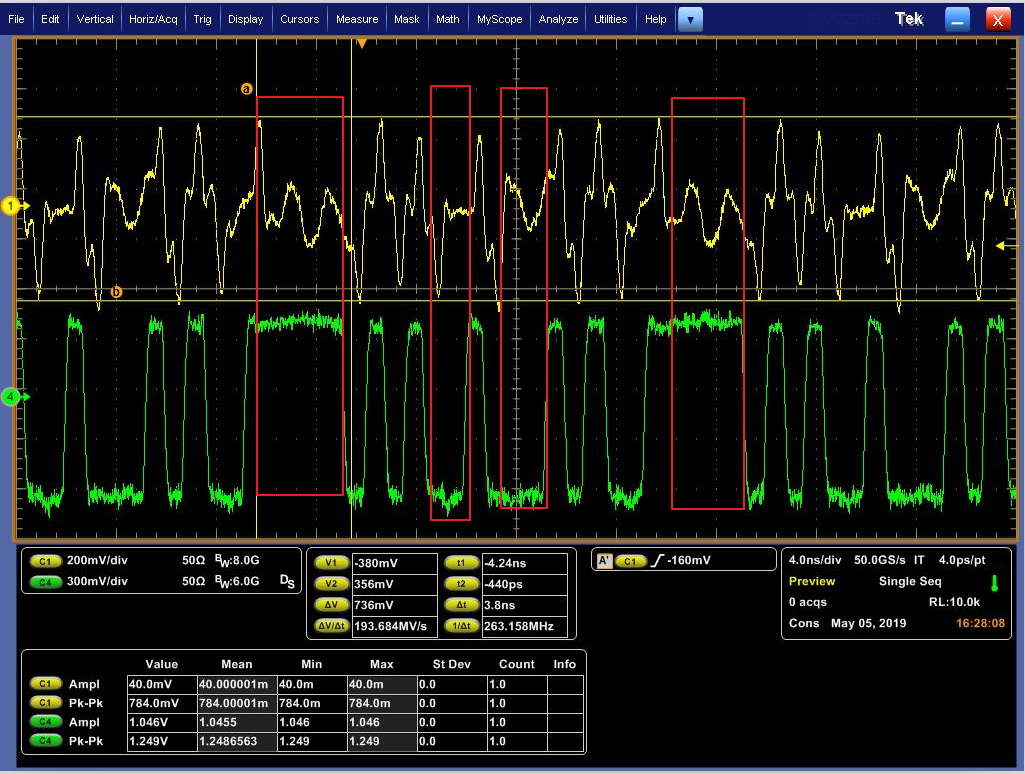
Task: Click cursor 'a' handle on graticule
Action: click(x=247, y=89)
